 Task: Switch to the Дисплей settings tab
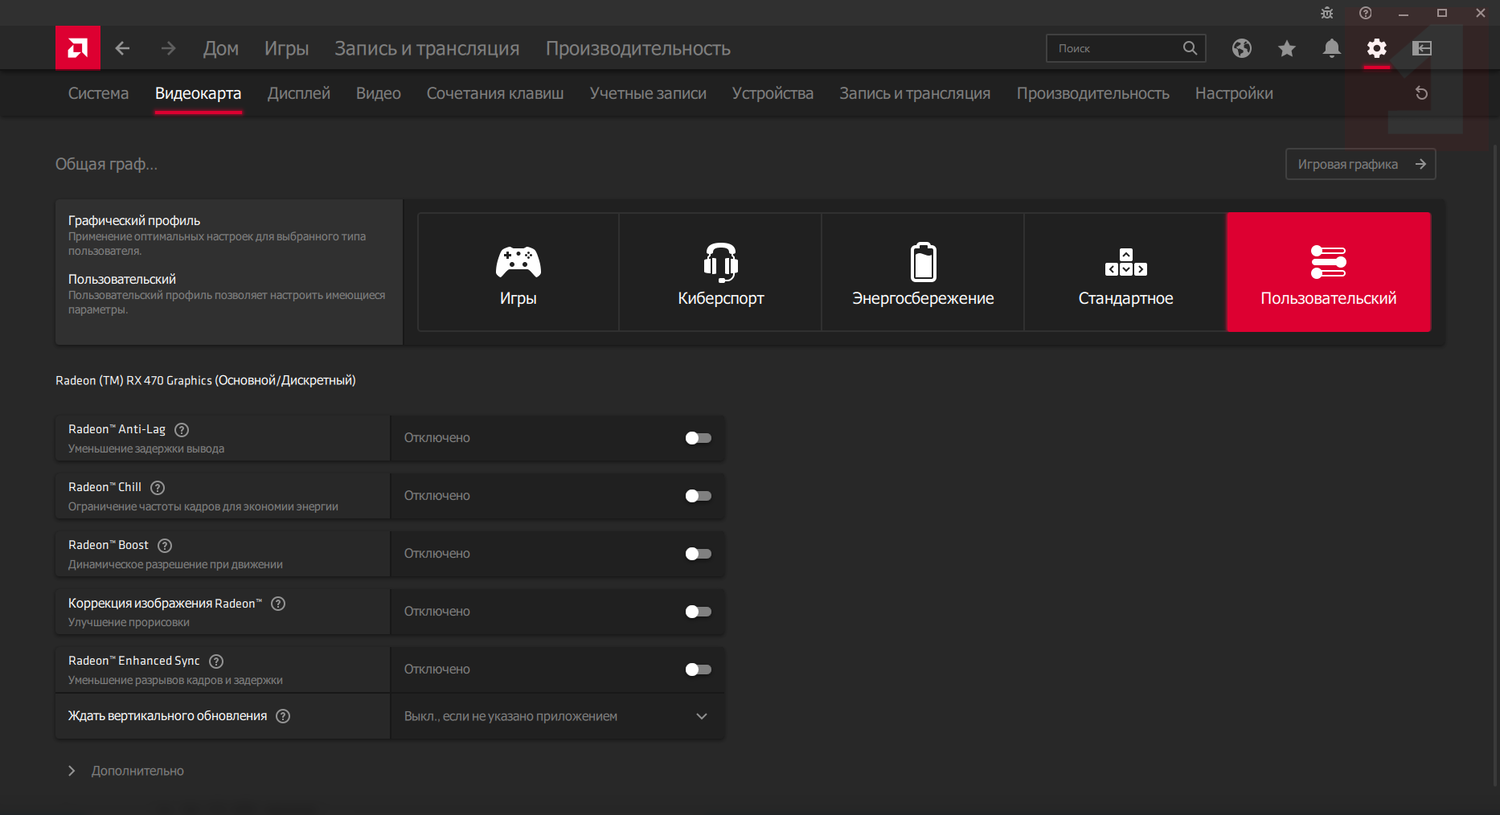[x=299, y=93]
